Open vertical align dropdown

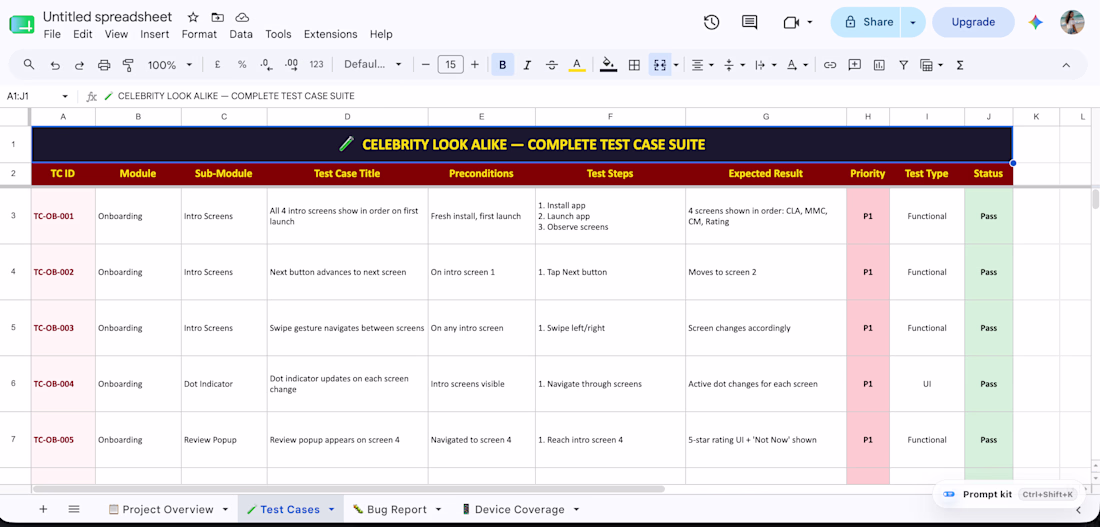(x=733, y=65)
